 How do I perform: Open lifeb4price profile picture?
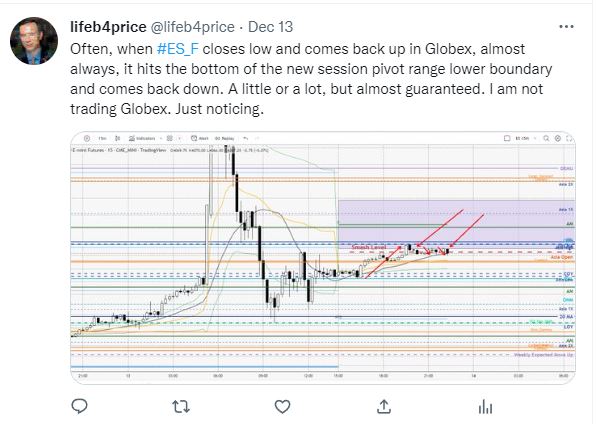[x=34, y=41]
